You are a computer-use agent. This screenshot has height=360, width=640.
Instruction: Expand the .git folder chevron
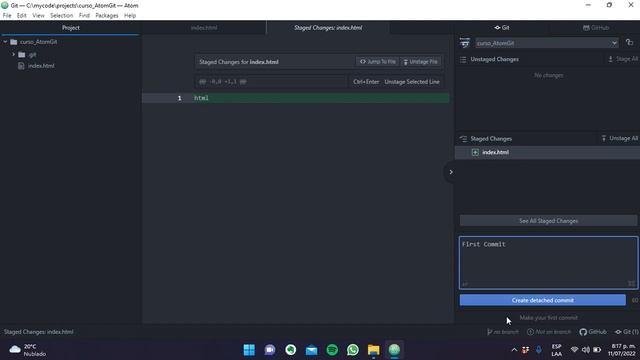point(13,54)
